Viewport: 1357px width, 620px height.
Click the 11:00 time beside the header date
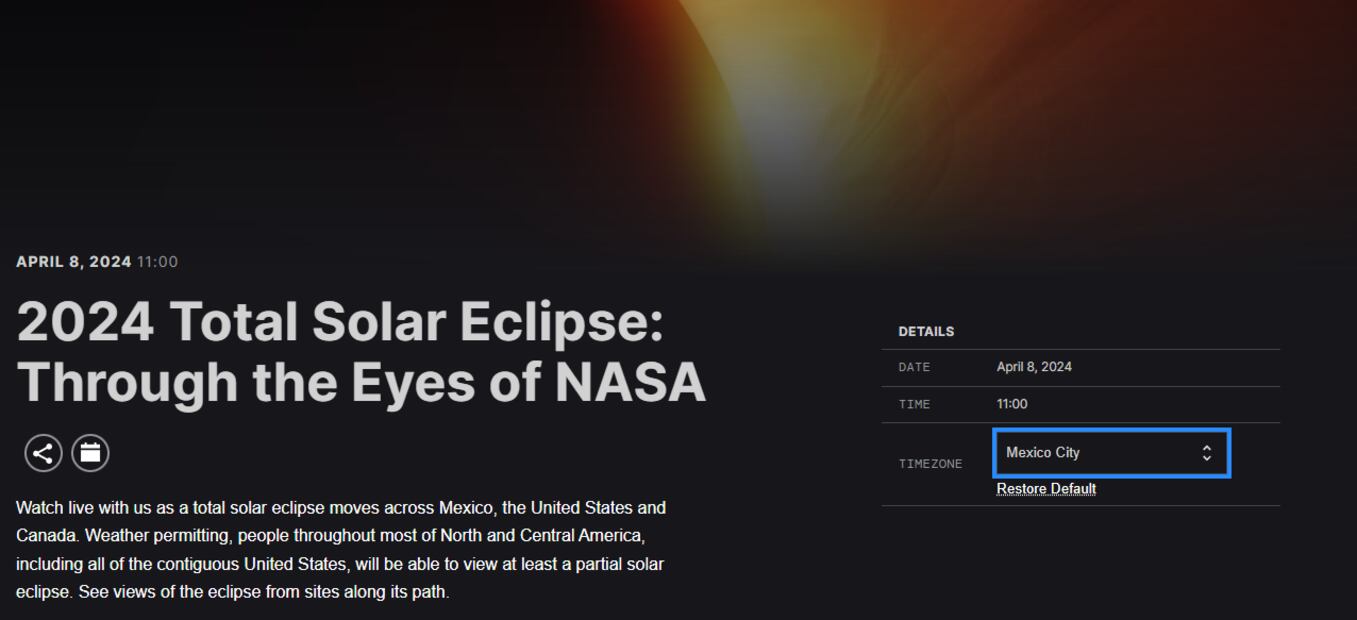[157, 262]
